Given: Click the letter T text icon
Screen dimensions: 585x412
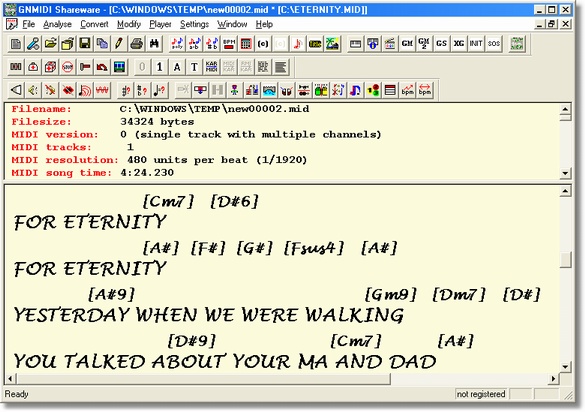Looking at the screenshot, I should click(194, 67).
